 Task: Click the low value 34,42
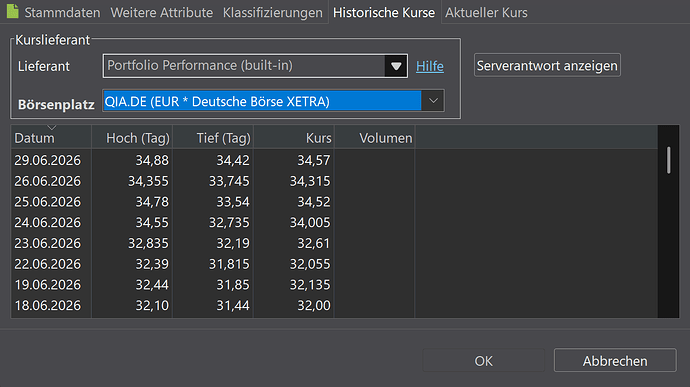coord(233,160)
